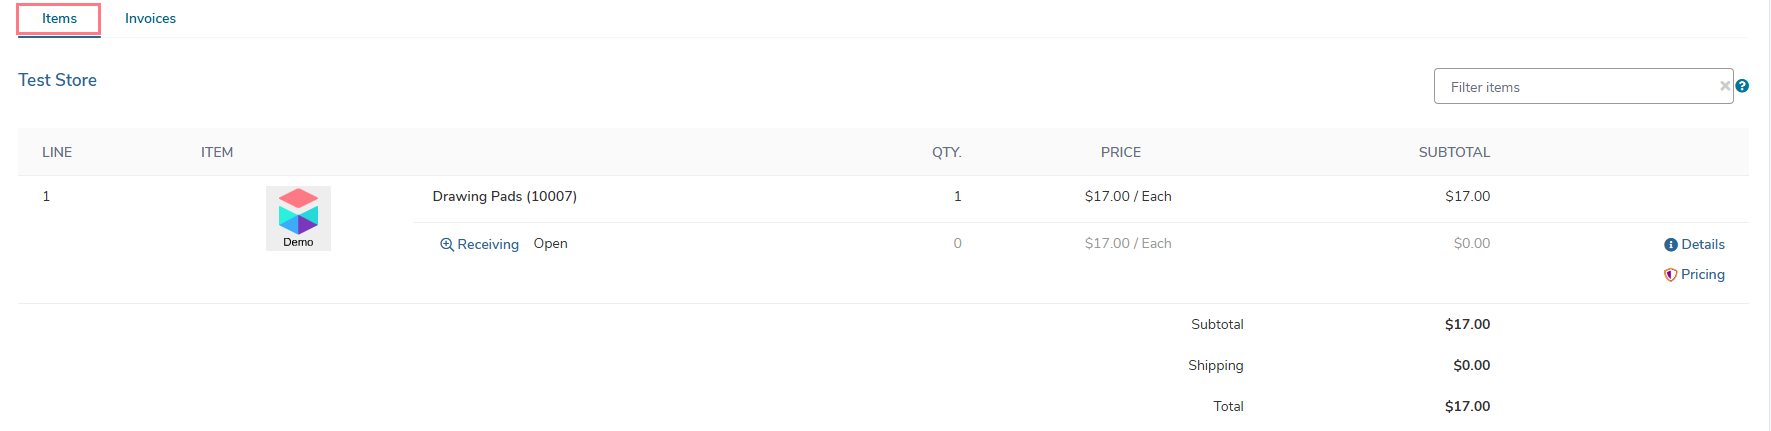Image resolution: width=1771 pixels, height=431 pixels.
Task: Open the Details link
Action: [x=1703, y=244]
